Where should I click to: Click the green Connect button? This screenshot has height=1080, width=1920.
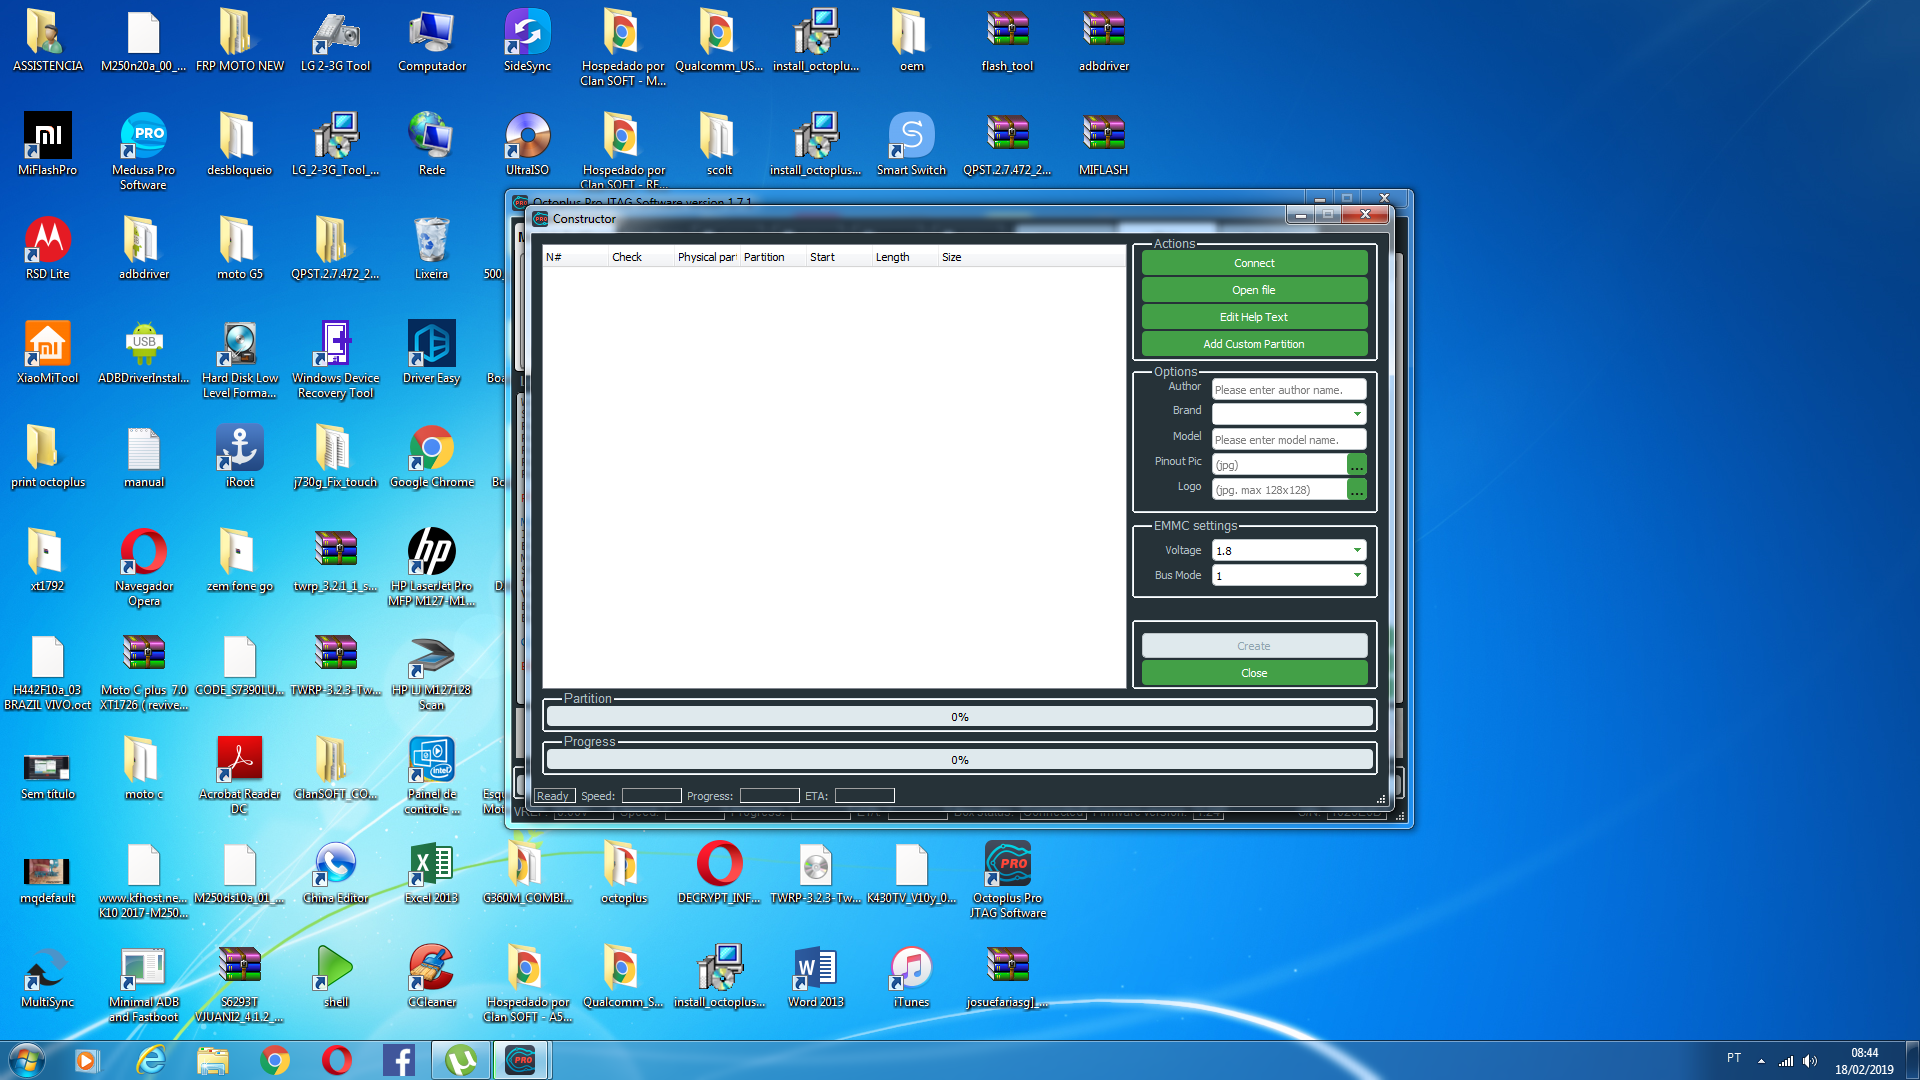coord(1254,263)
